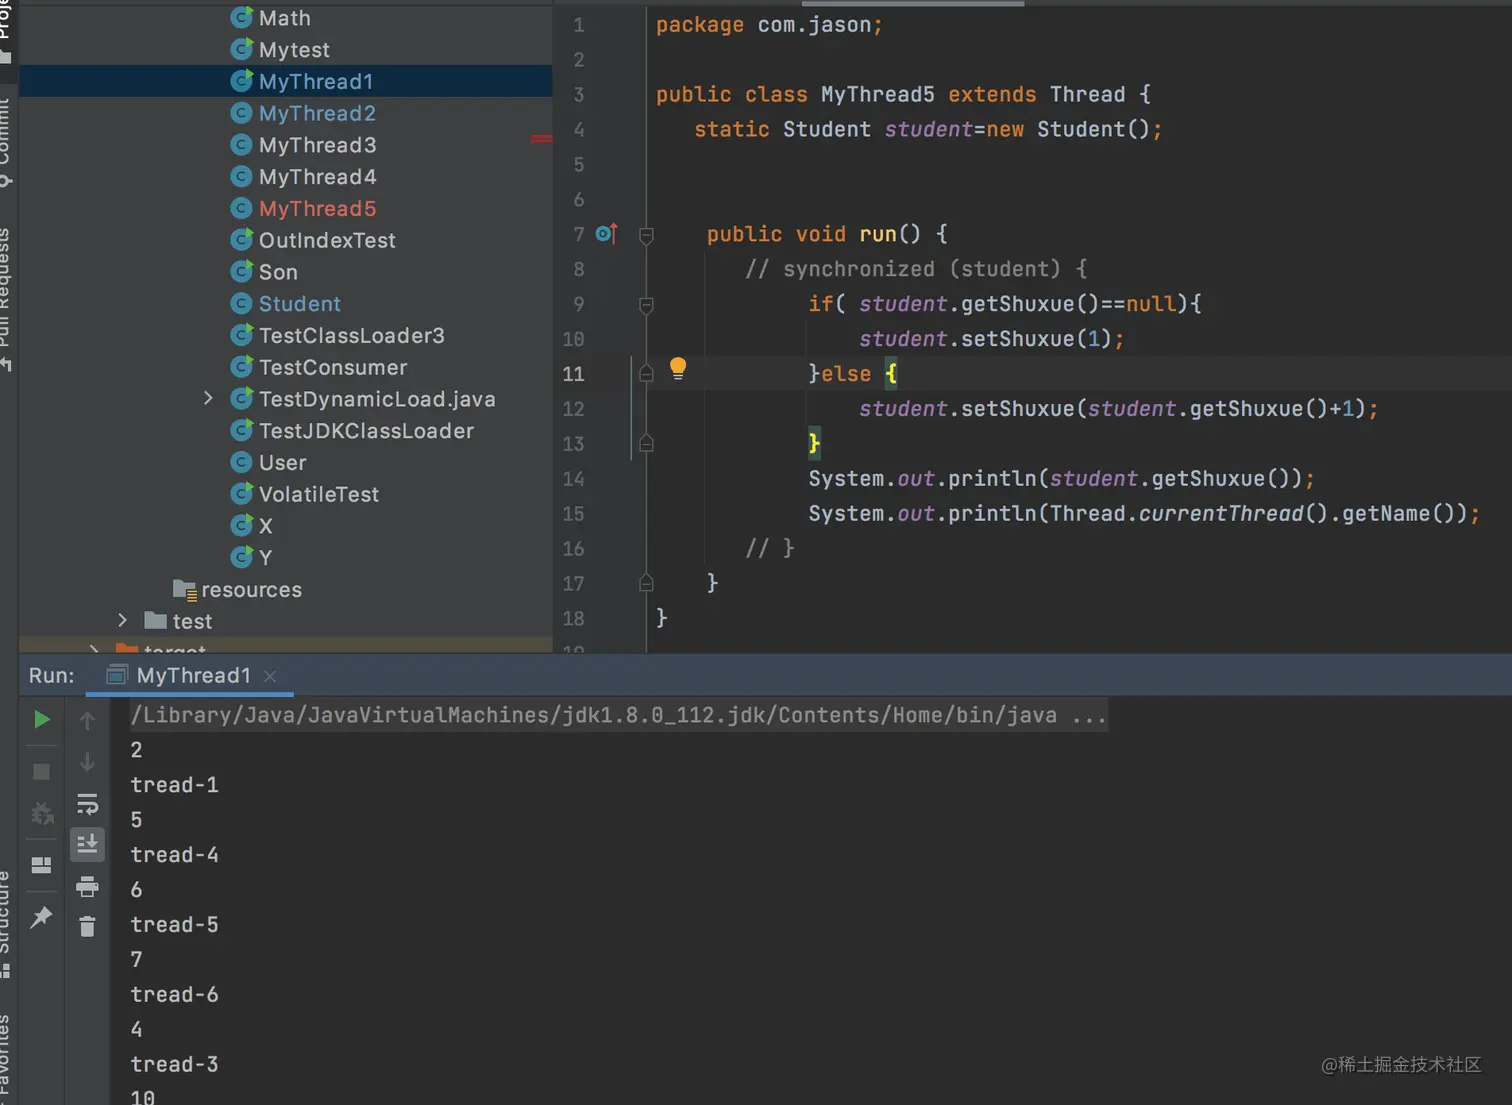Screen dimensions: 1512x1105
Task: Toggle the fold end marker on line 17
Action: [646, 583]
